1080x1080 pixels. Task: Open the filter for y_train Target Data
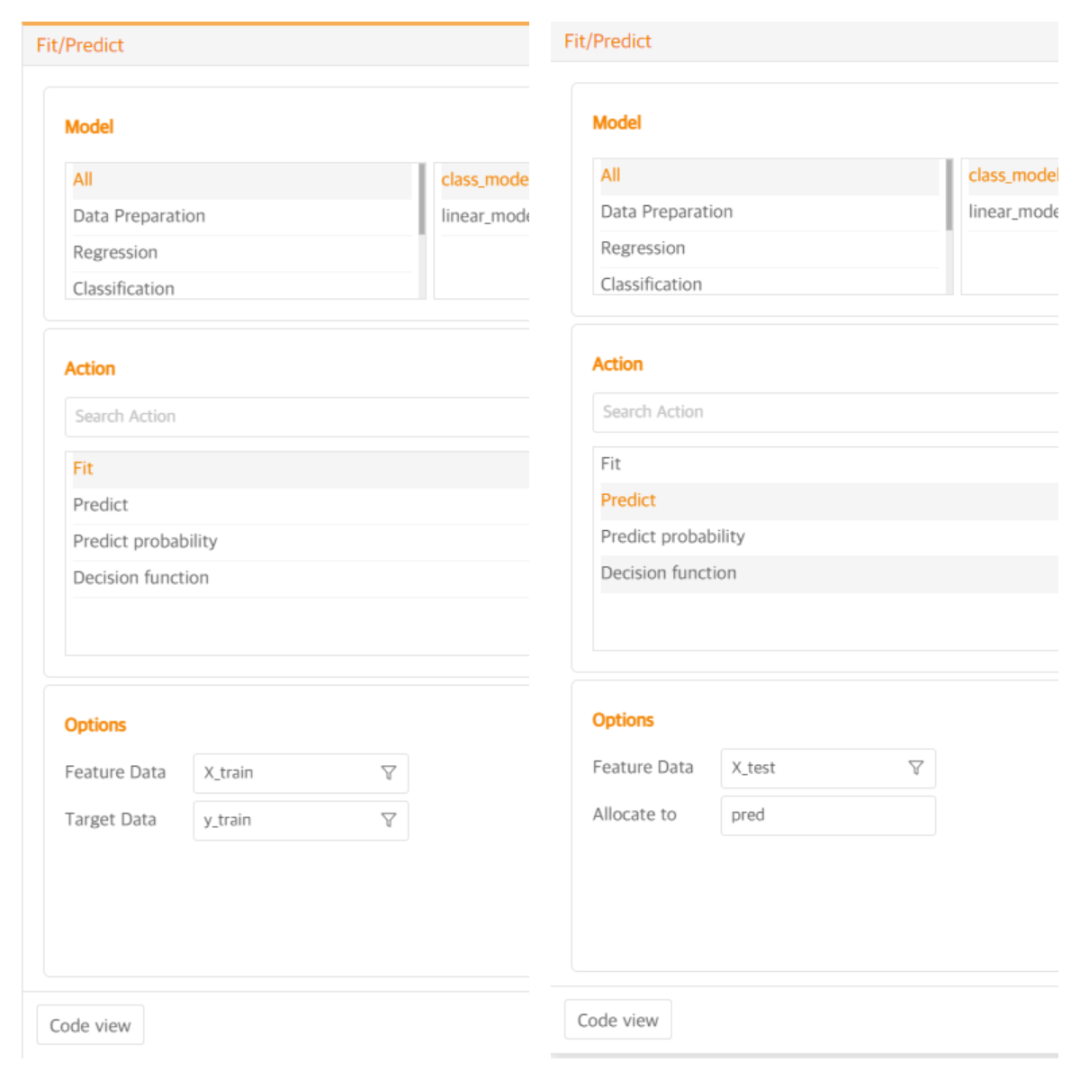pos(390,820)
